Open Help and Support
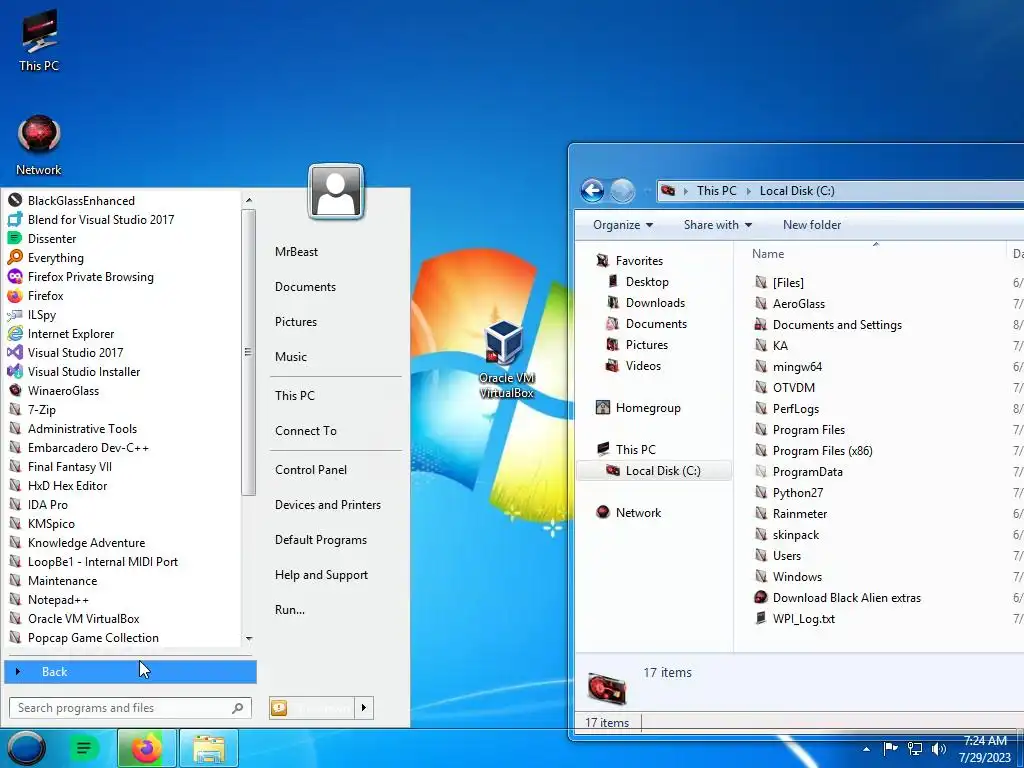This screenshot has width=1024, height=768. (x=321, y=575)
